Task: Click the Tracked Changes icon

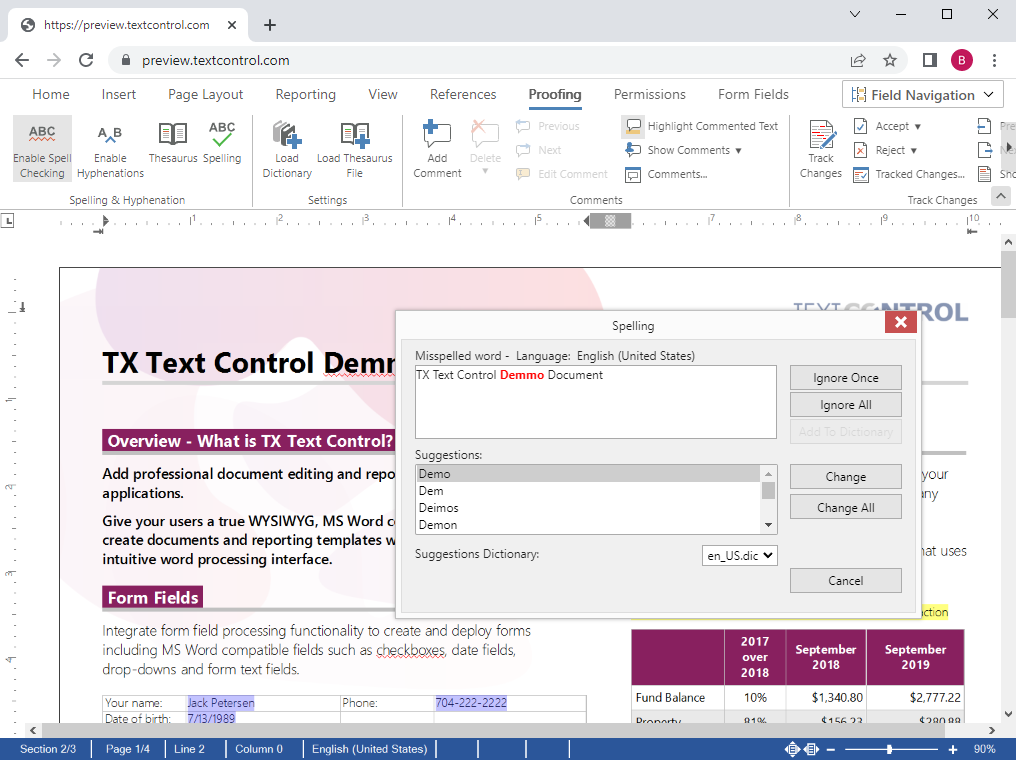Action: tap(861, 175)
